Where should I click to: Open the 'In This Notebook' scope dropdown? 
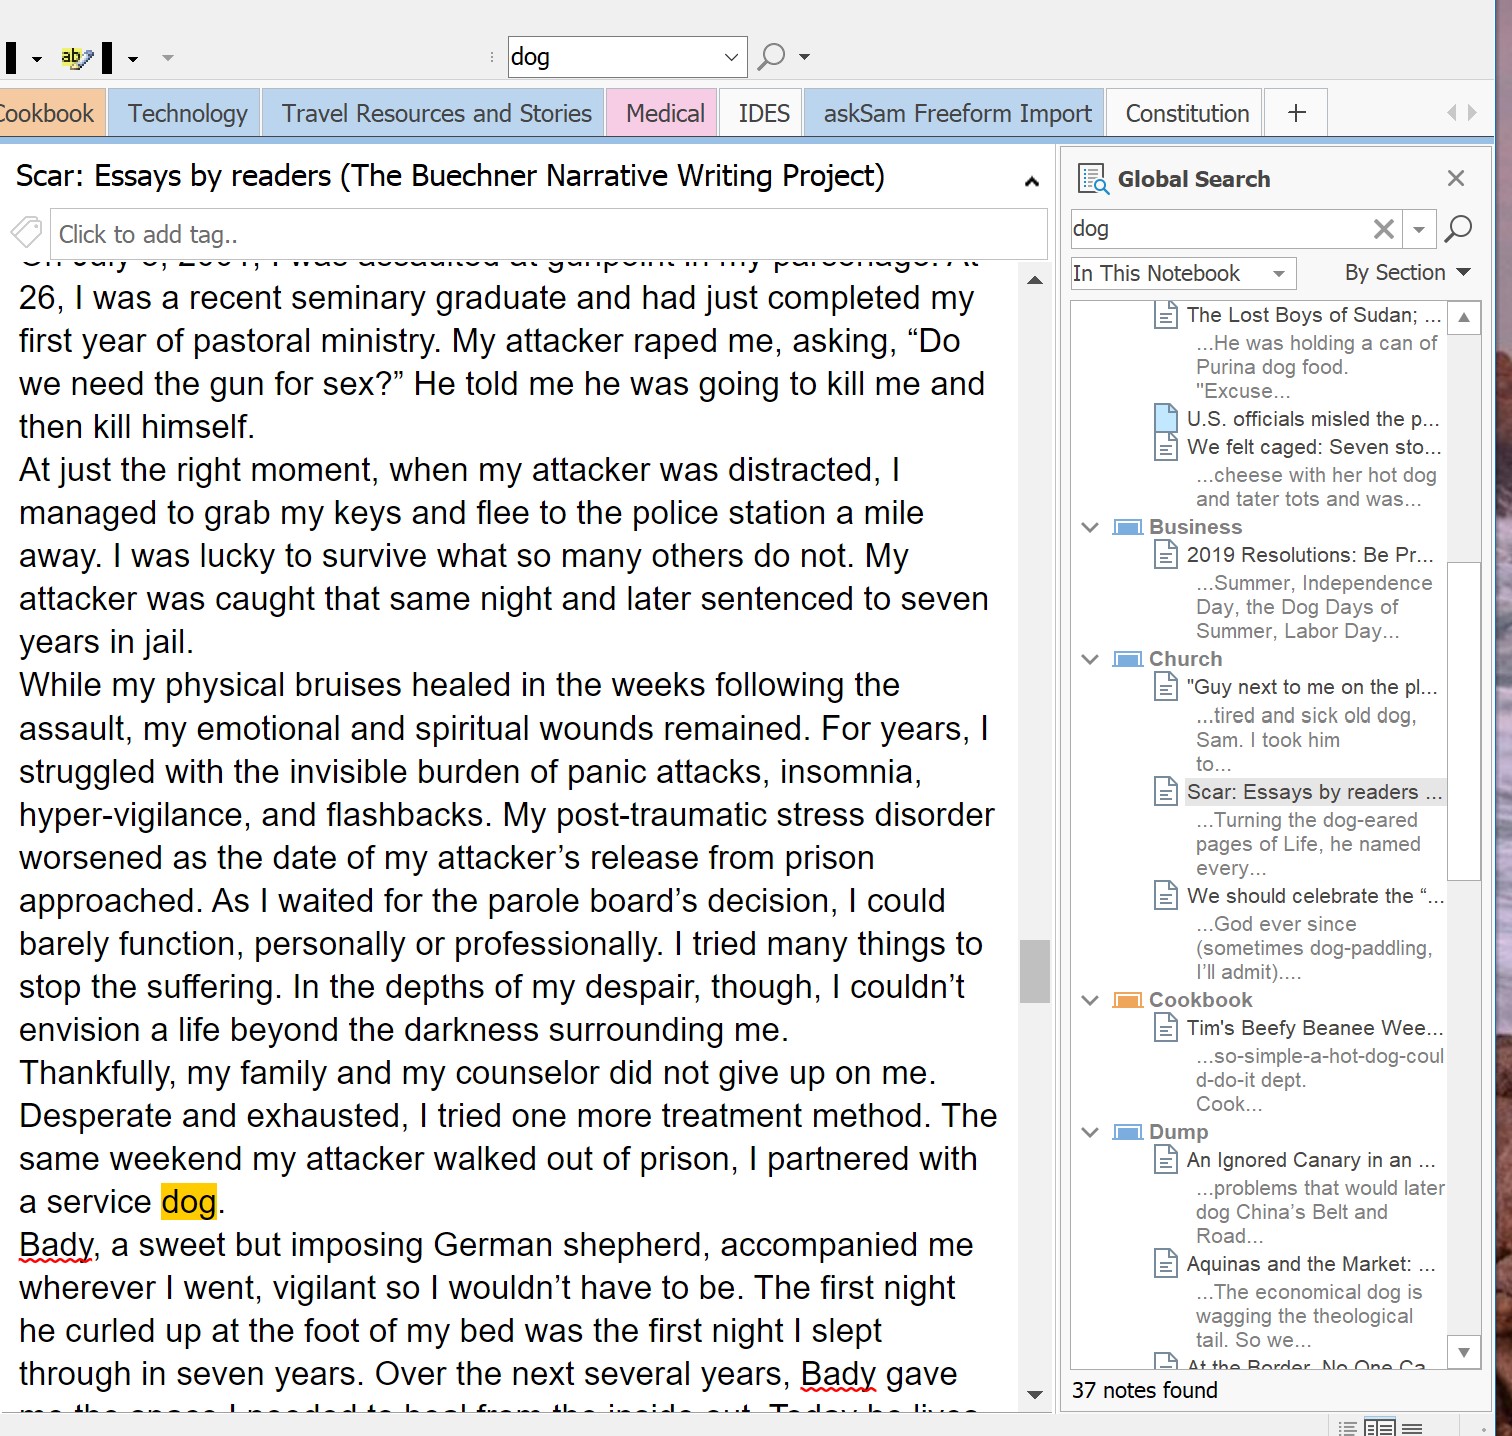(x=1182, y=273)
